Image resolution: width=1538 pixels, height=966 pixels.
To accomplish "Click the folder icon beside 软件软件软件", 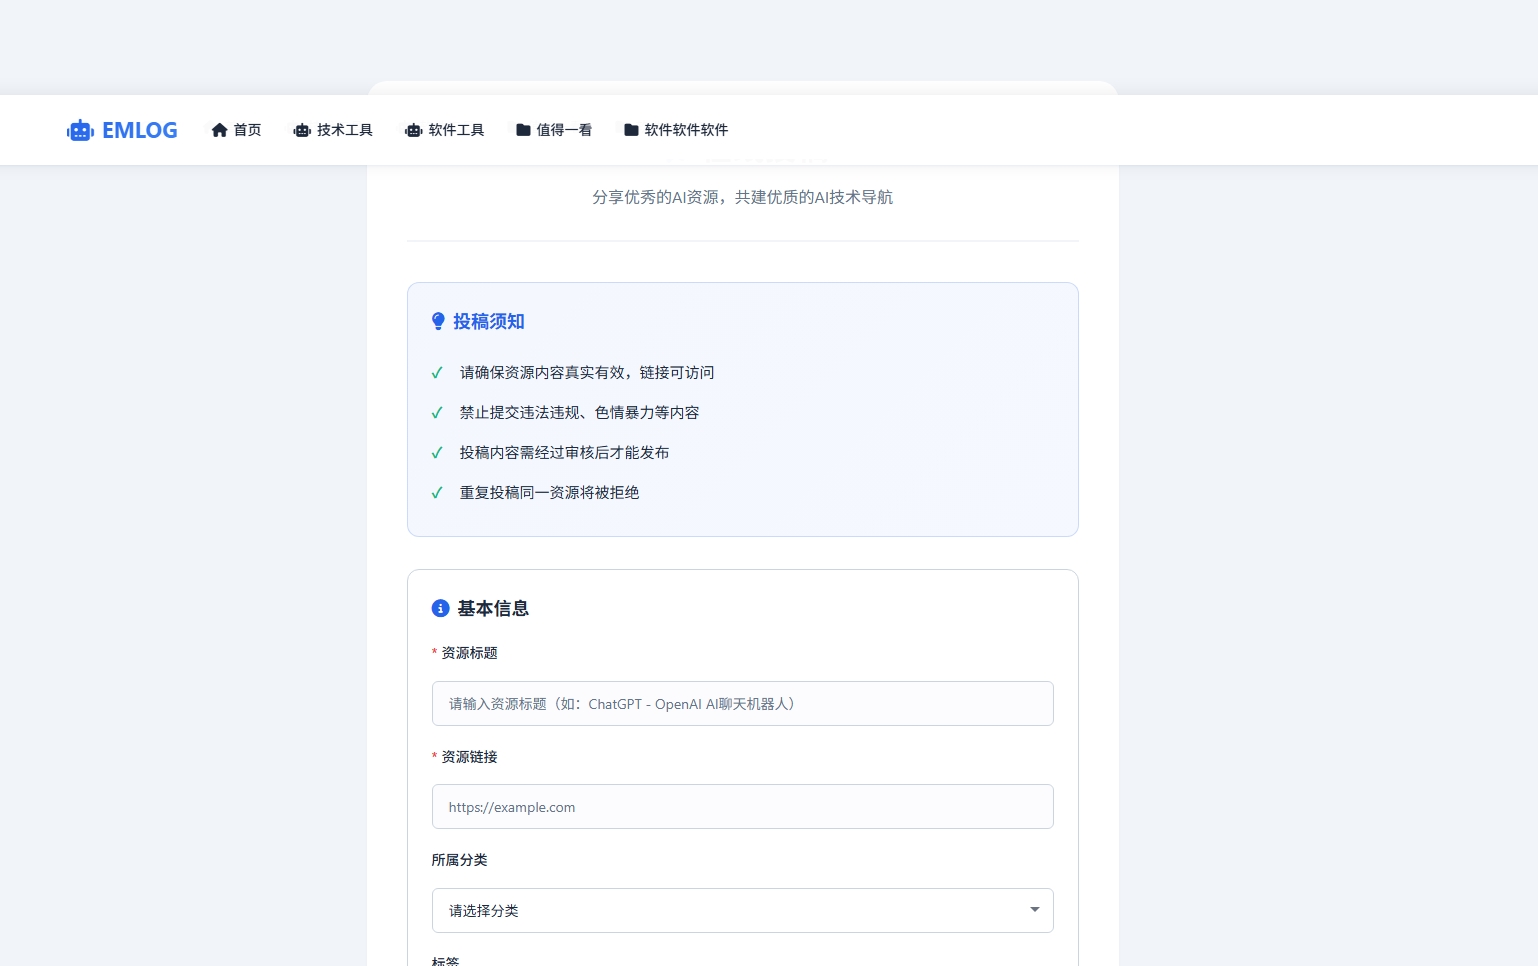I will click(x=631, y=129).
